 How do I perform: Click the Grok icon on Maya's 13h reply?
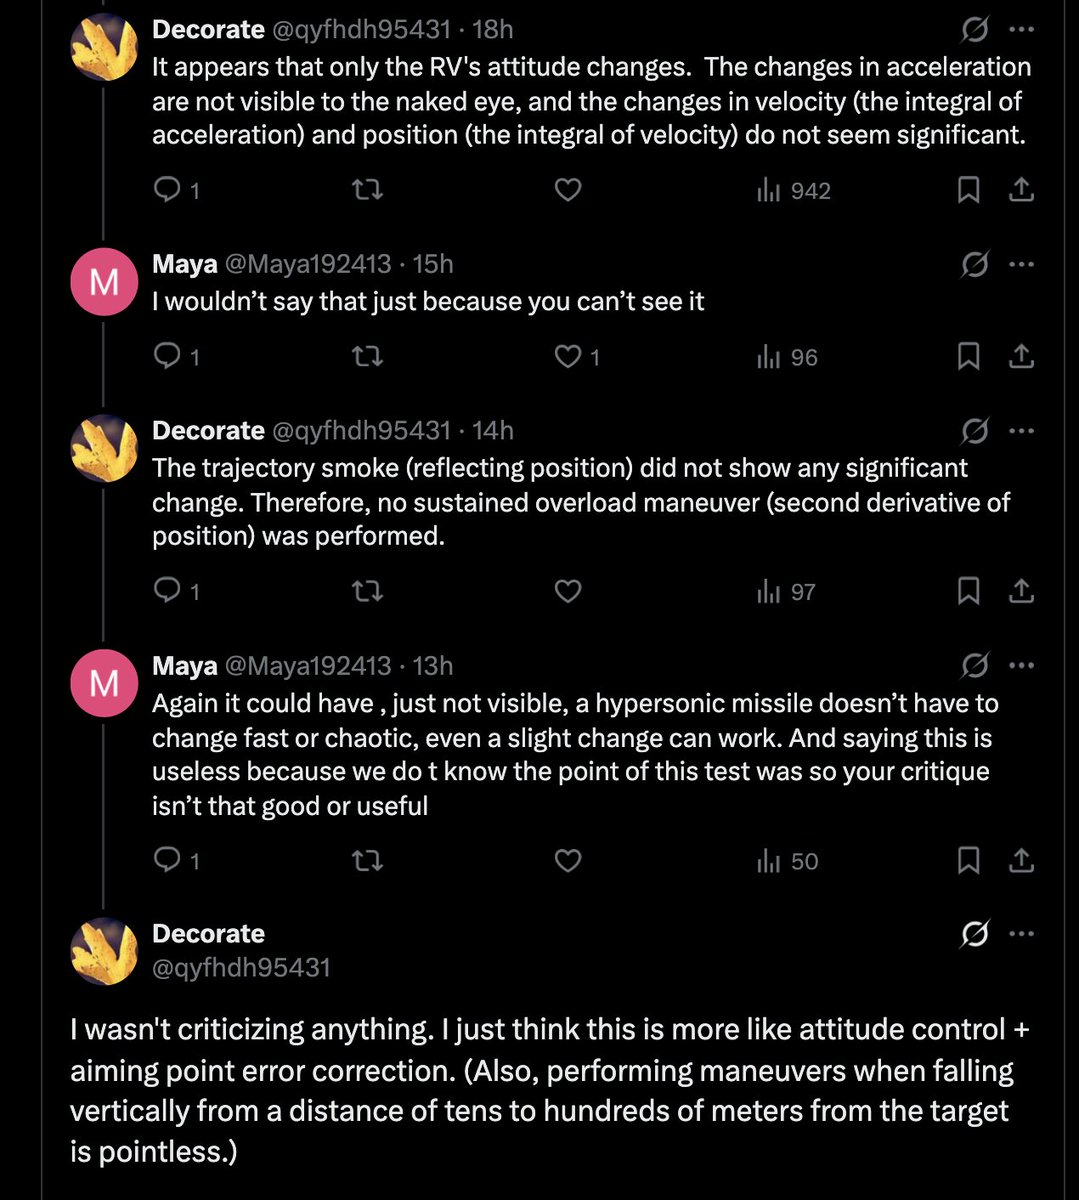974,665
